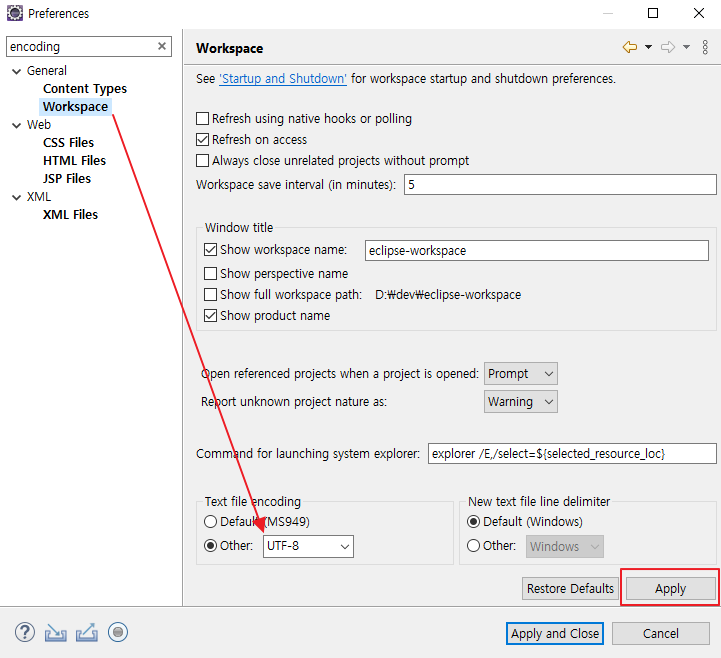Click the yellow Back navigation arrow
Screen dimensions: 721x658
[x=629, y=47]
